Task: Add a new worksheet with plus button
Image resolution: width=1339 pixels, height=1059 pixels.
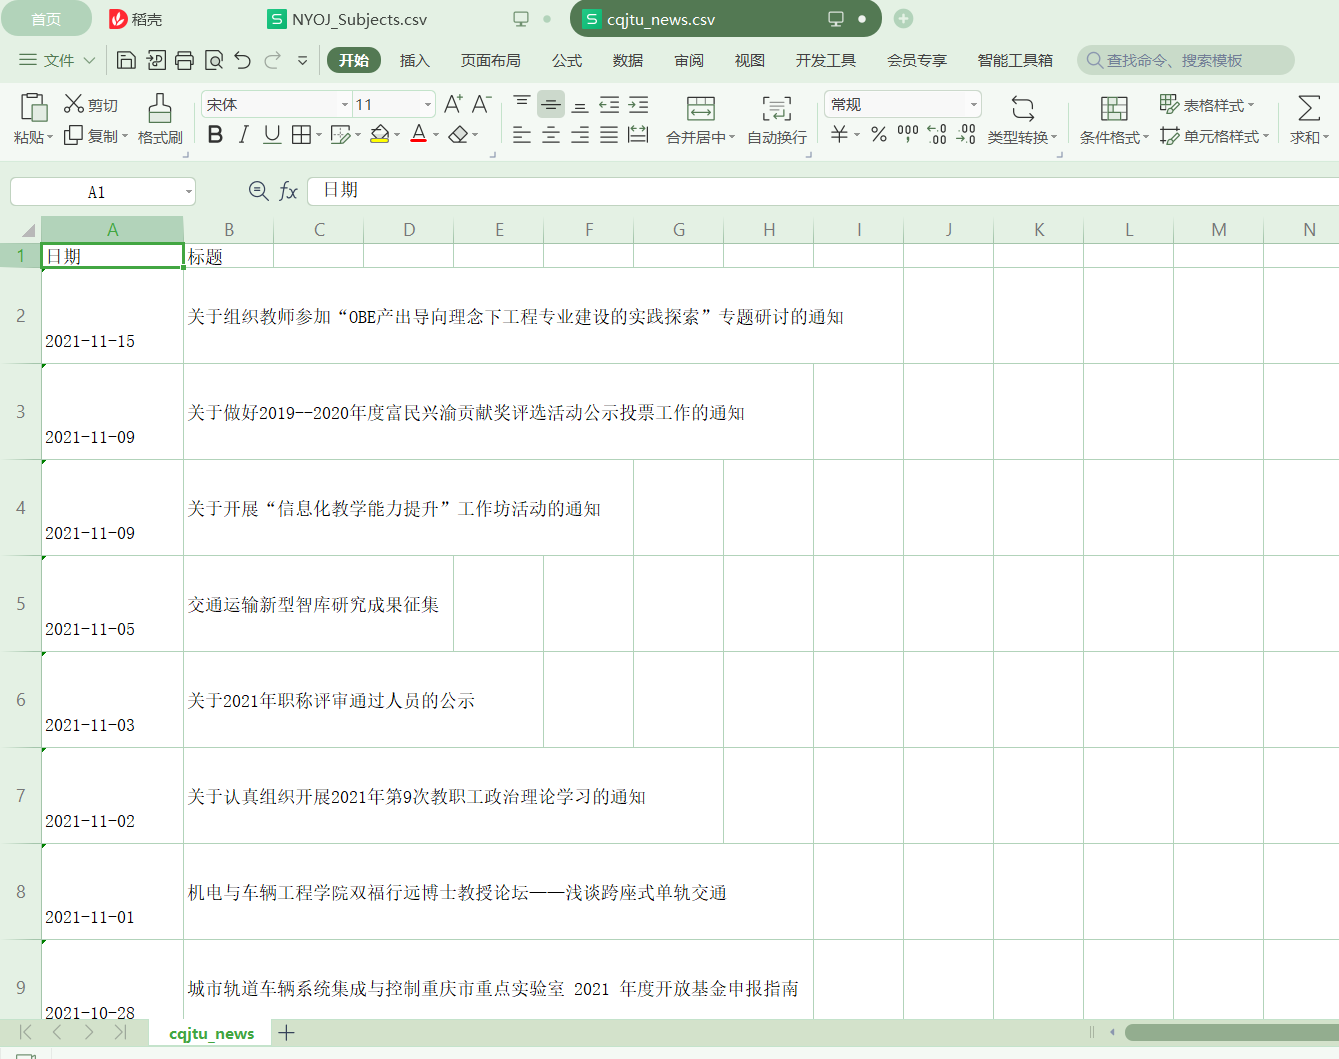Action: click(x=287, y=1033)
